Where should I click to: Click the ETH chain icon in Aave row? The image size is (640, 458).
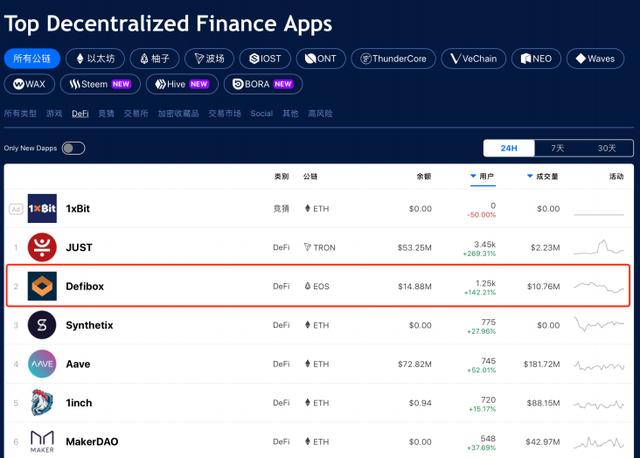pos(308,364)
